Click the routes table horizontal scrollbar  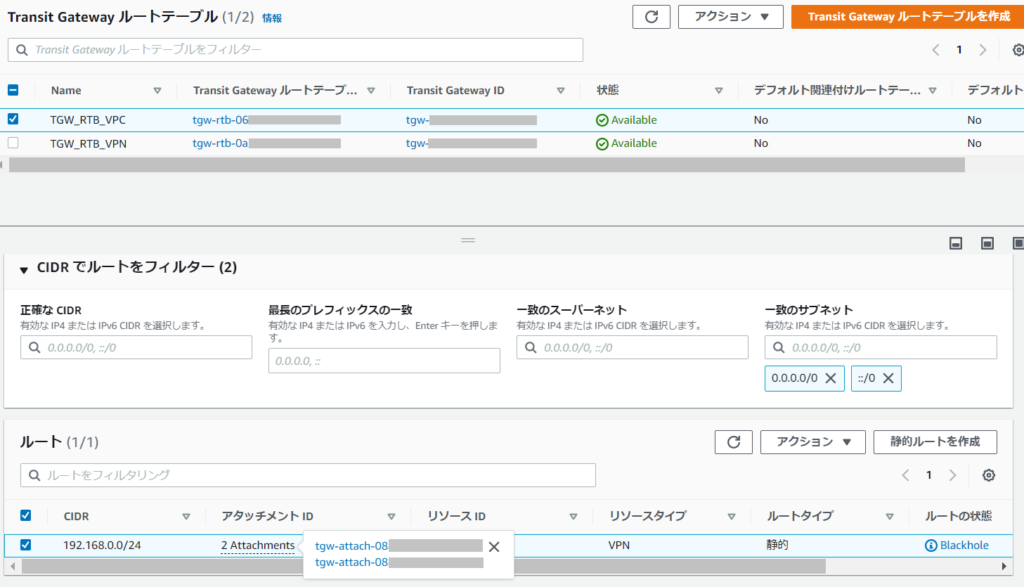[424, 566]
